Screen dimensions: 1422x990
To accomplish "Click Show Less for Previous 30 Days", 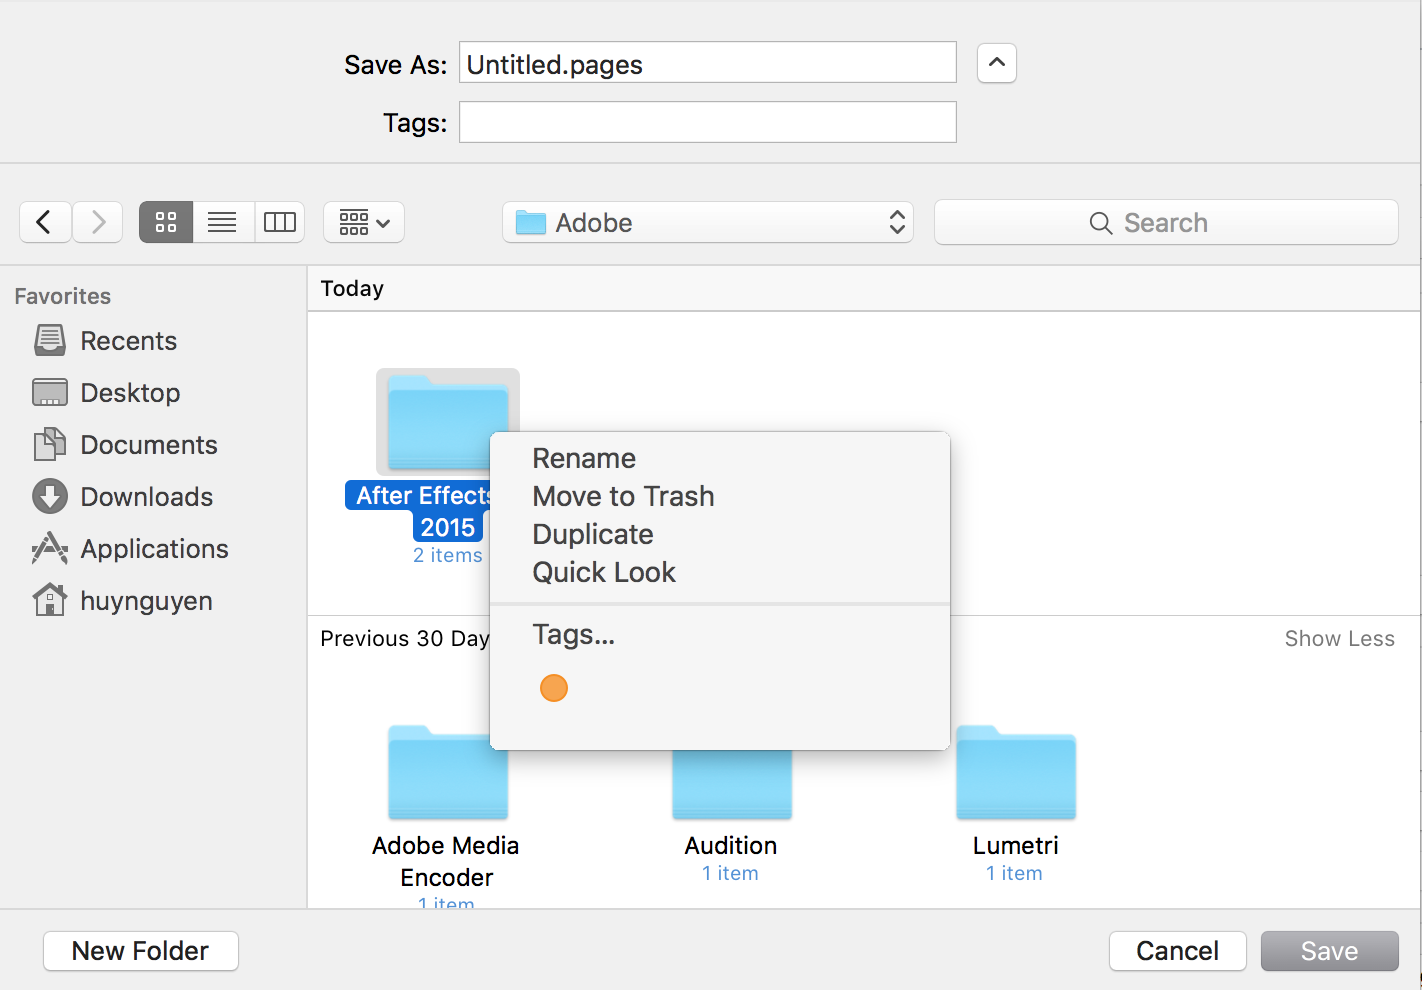I will pos(1339,639).
